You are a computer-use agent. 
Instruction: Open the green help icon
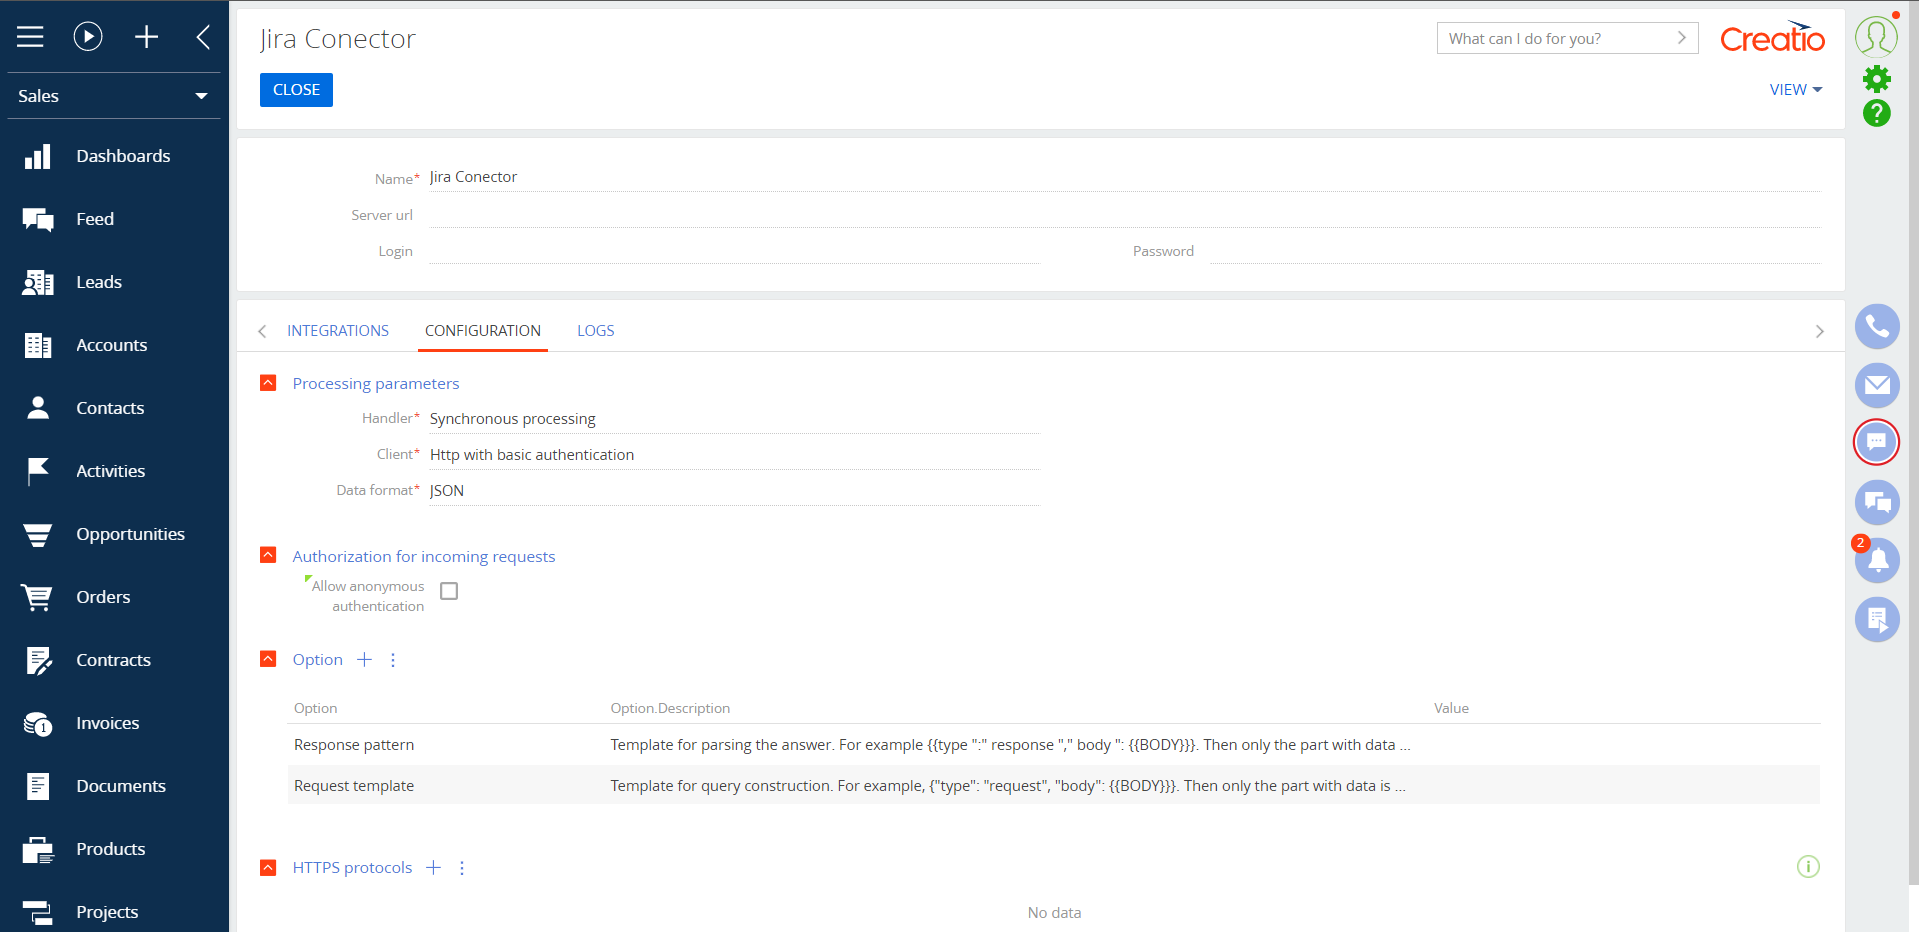pyautogui.click(x=1877, y=113)
